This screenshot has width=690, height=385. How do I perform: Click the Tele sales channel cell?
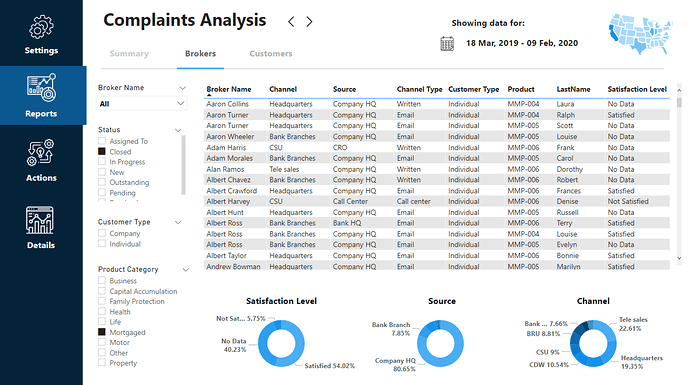[284, 169]
